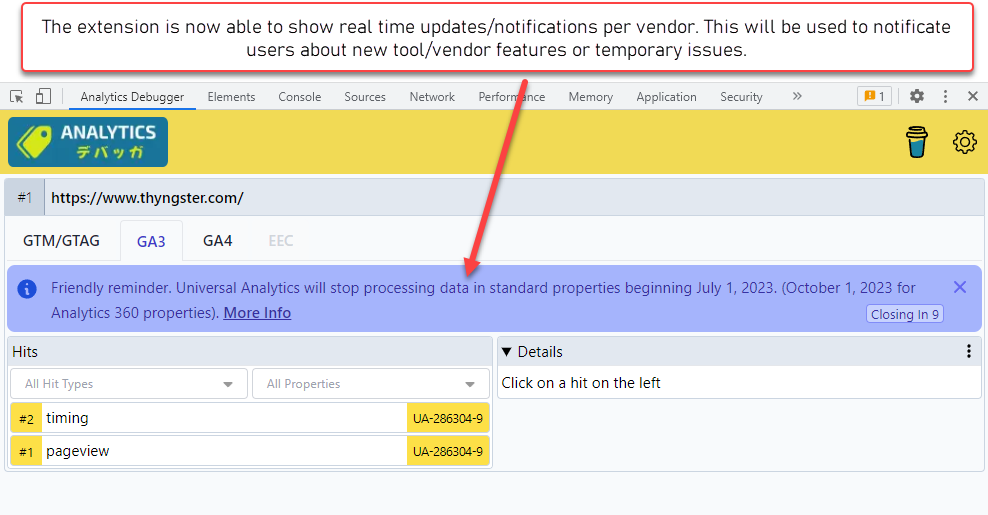Click the inspect element picker icon

coord(17,97)
